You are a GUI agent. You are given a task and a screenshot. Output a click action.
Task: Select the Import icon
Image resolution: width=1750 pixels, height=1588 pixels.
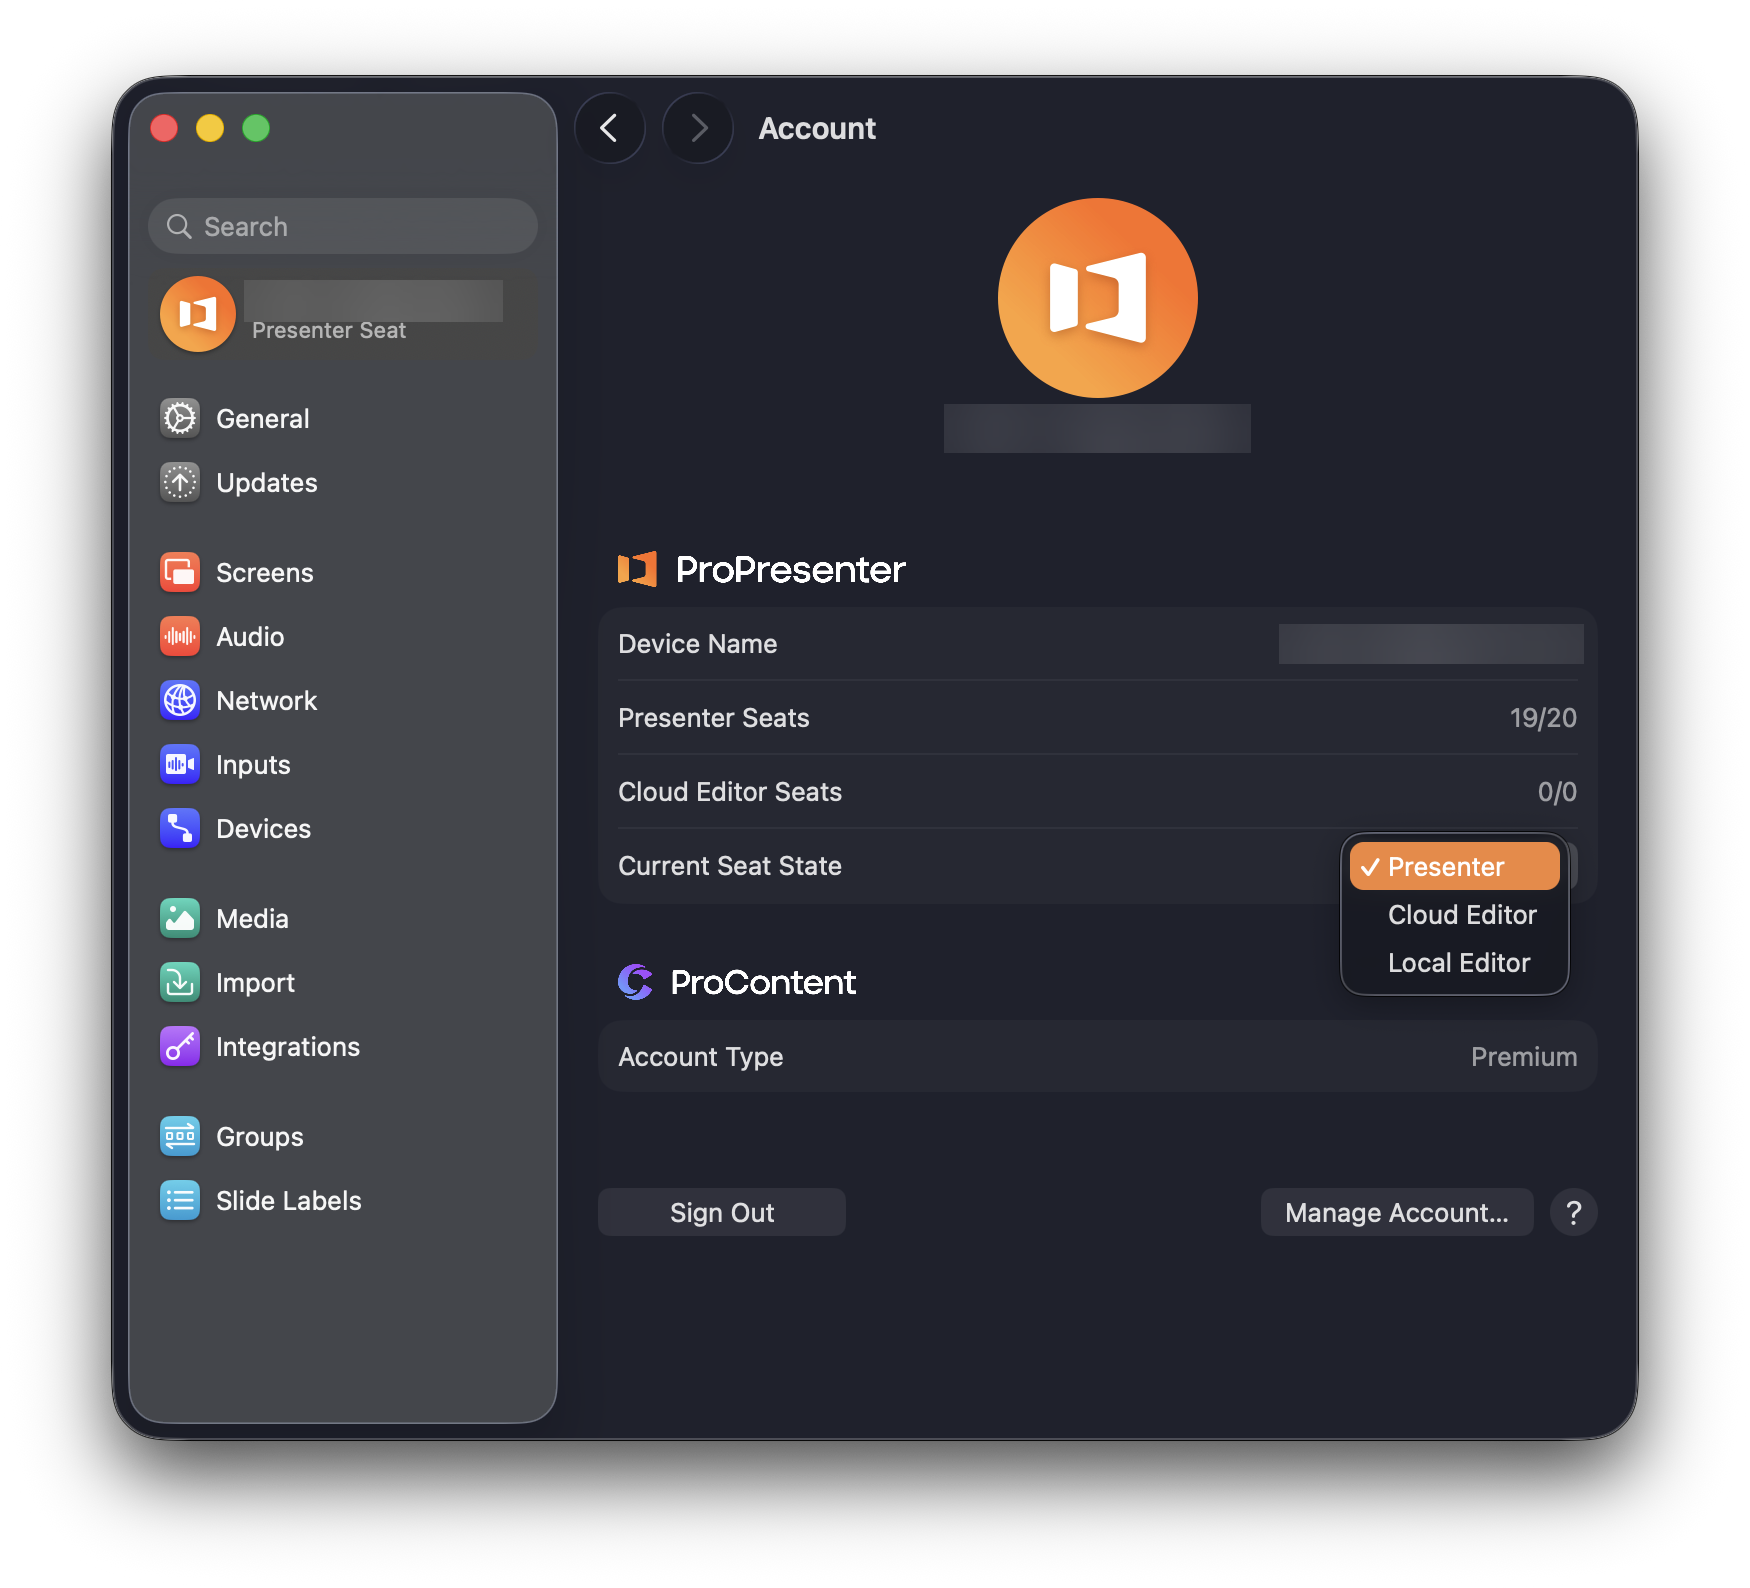[180, 982]
